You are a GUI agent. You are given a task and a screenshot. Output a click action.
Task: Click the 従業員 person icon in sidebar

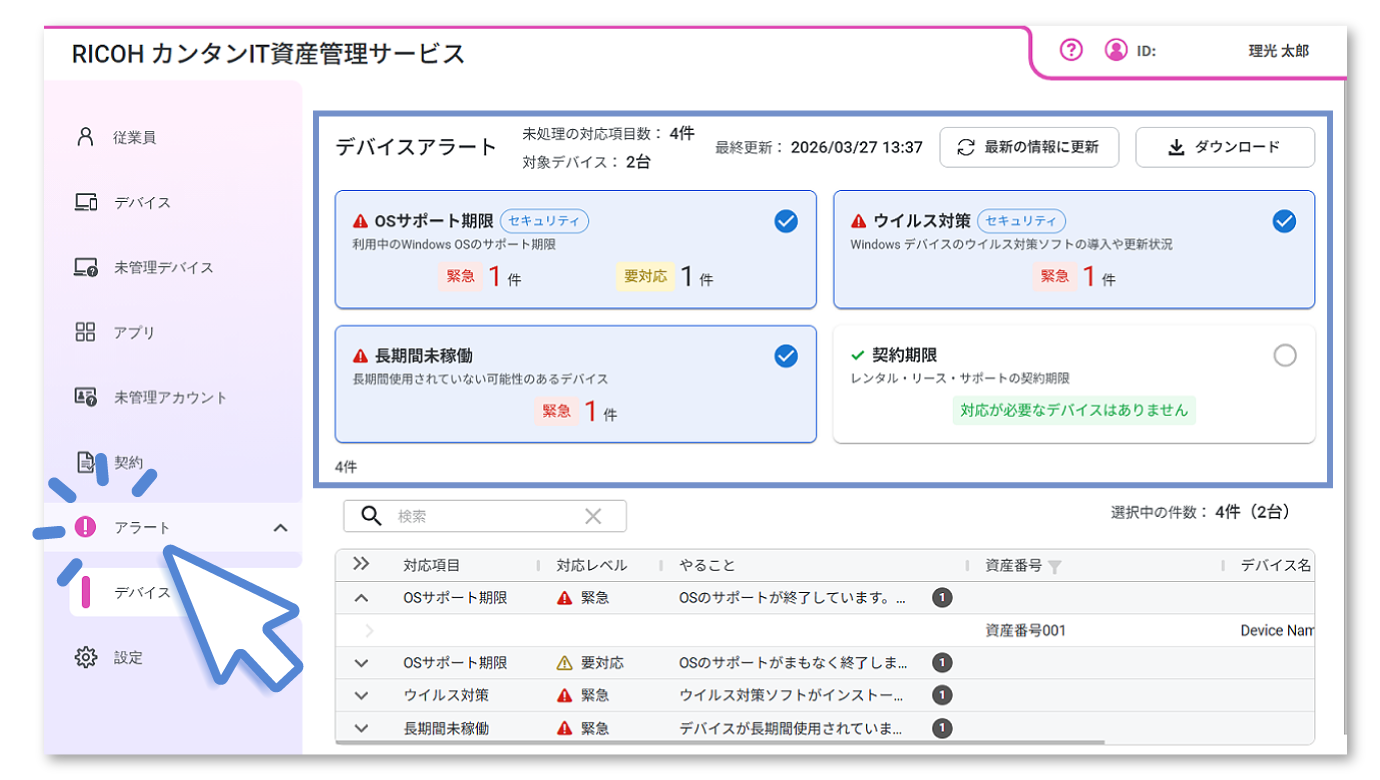86,137
